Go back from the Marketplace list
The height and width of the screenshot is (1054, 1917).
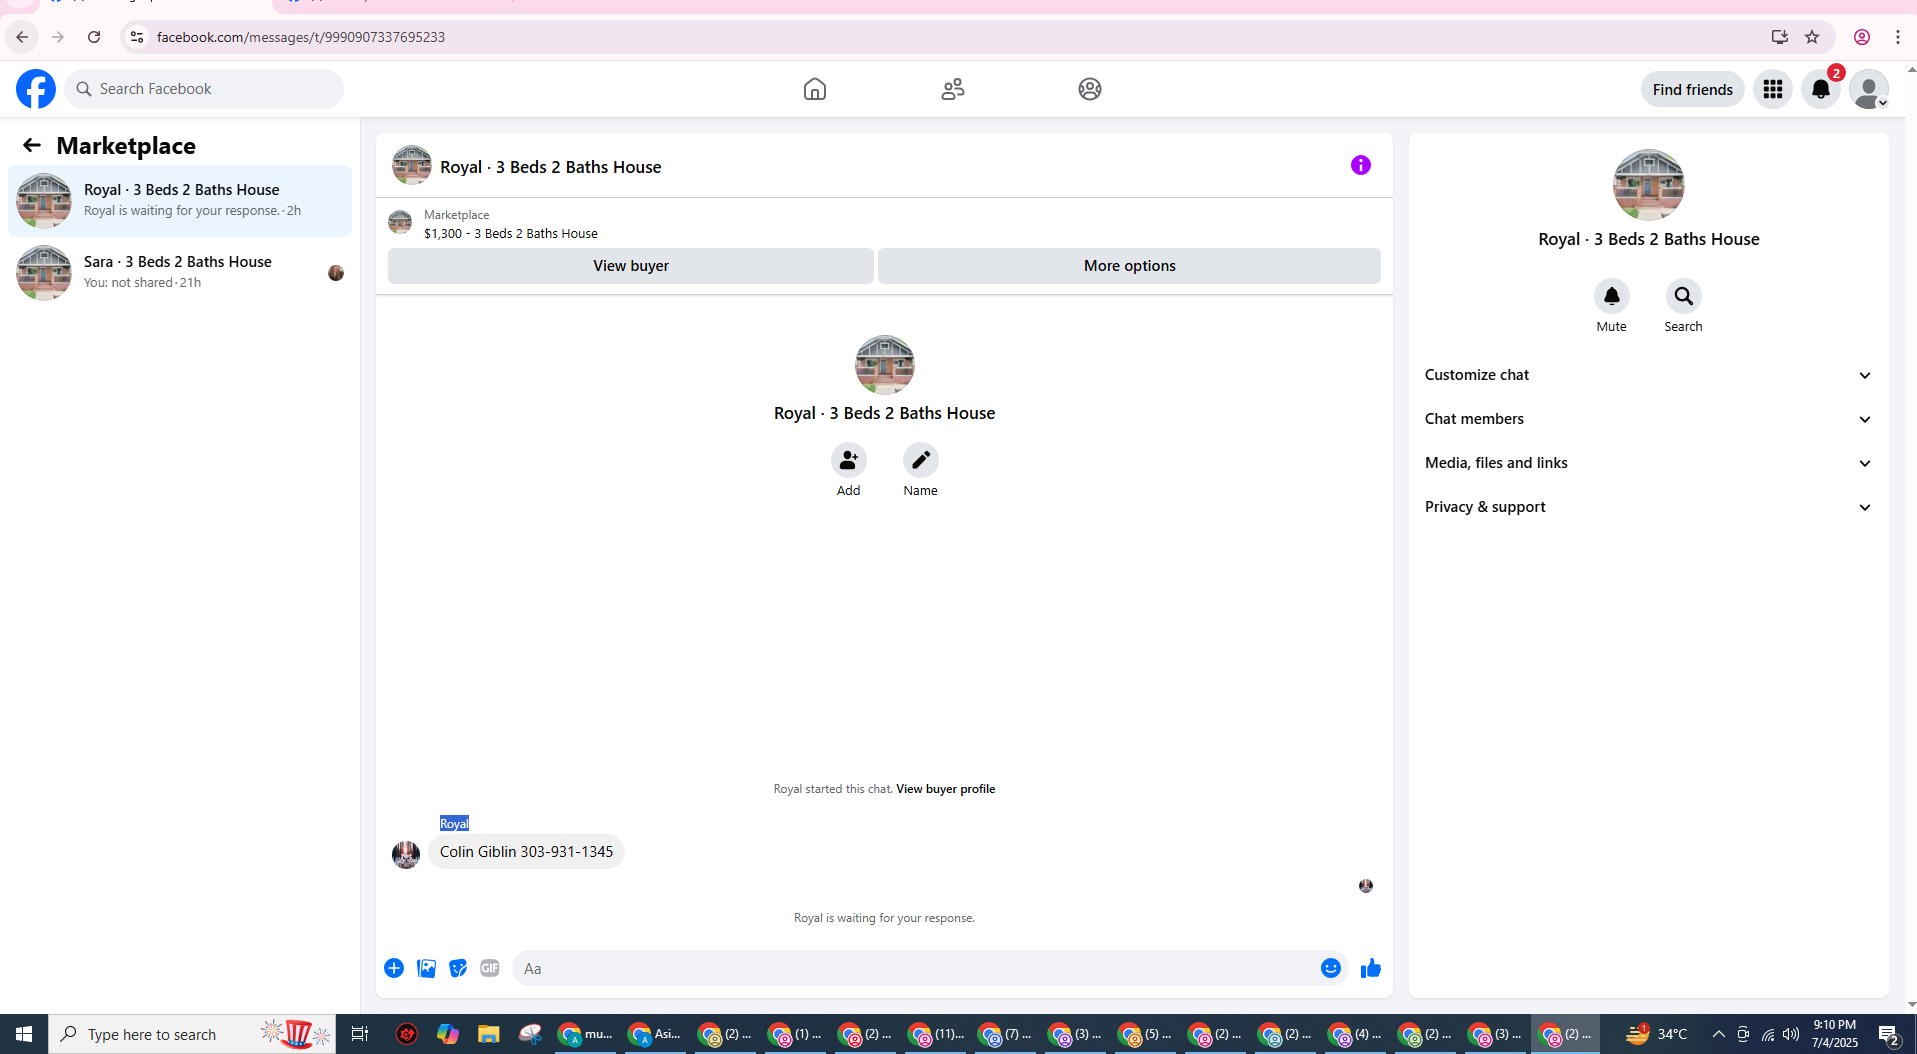pyautogui.click(x=32, y=146)
